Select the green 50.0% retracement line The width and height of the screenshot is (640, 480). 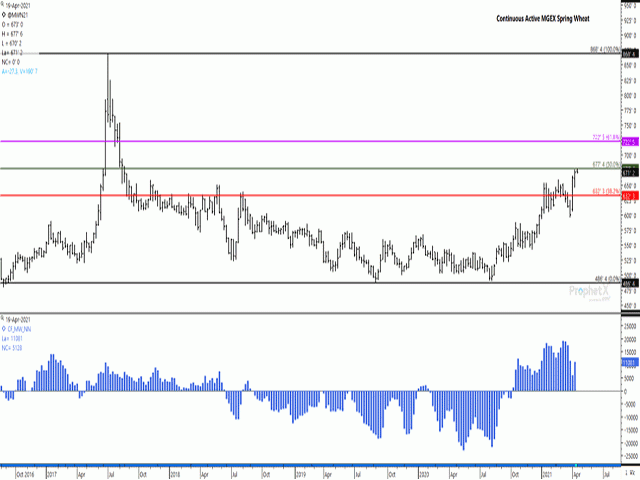pos(300,169)
